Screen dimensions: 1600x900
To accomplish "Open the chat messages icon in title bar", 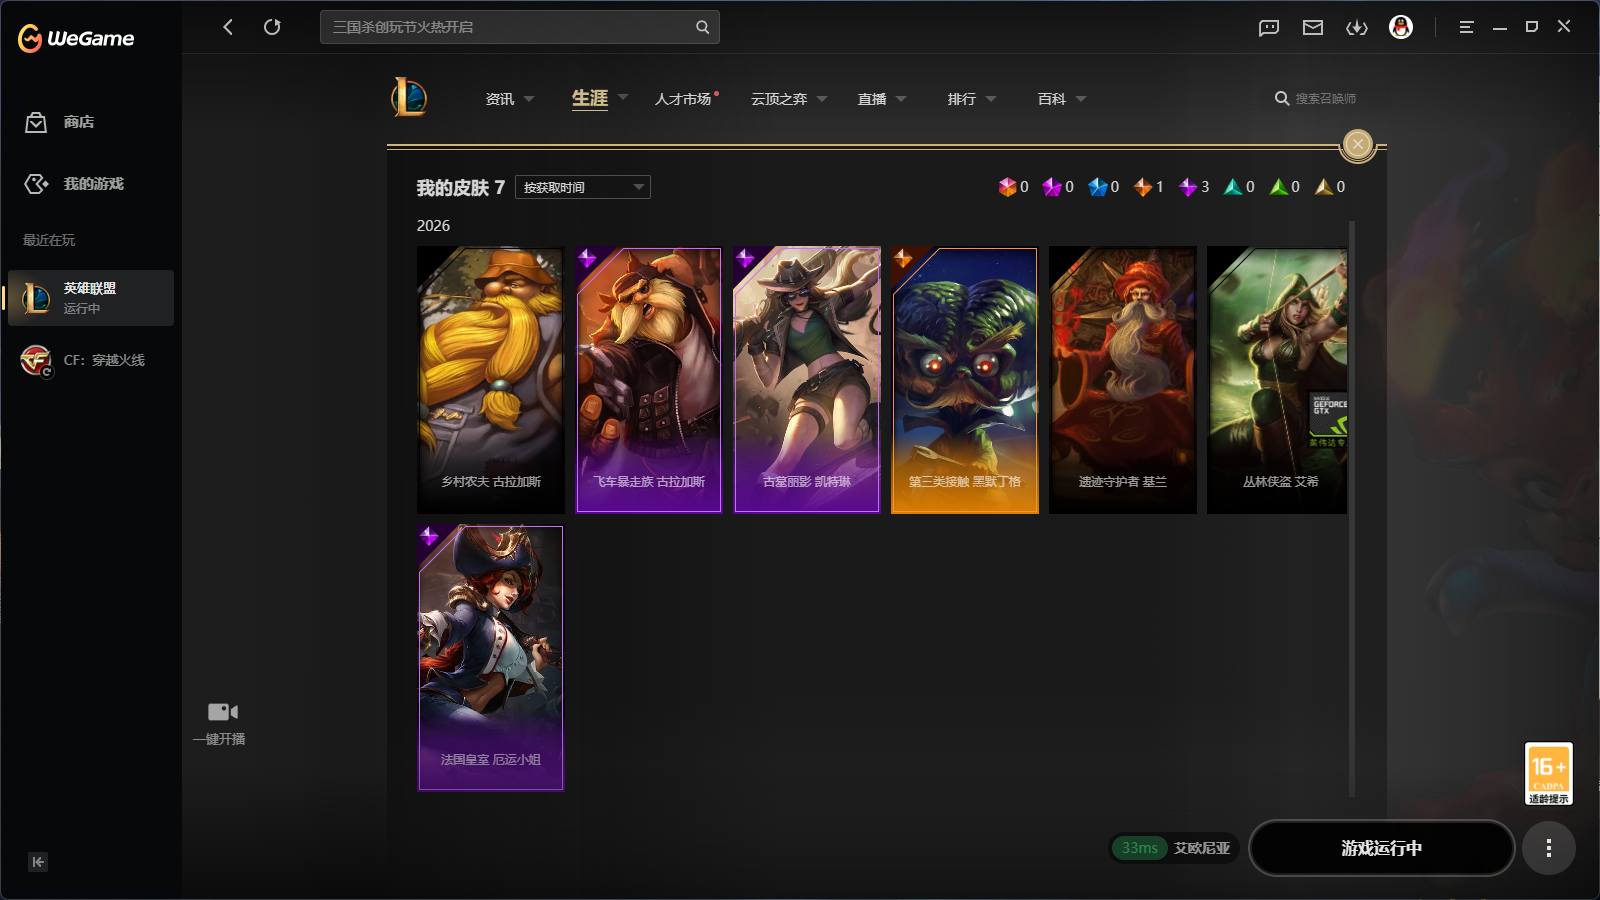I will coord(1269,27).
